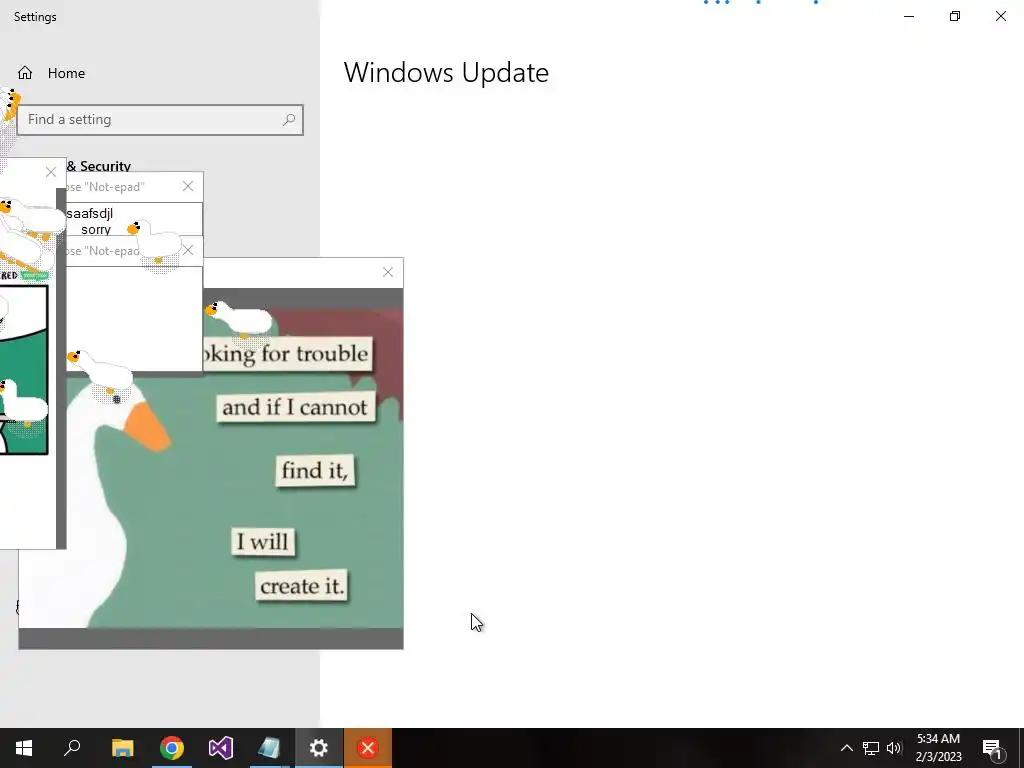Launch Google Chrome from taskbar

click(172, 748)
